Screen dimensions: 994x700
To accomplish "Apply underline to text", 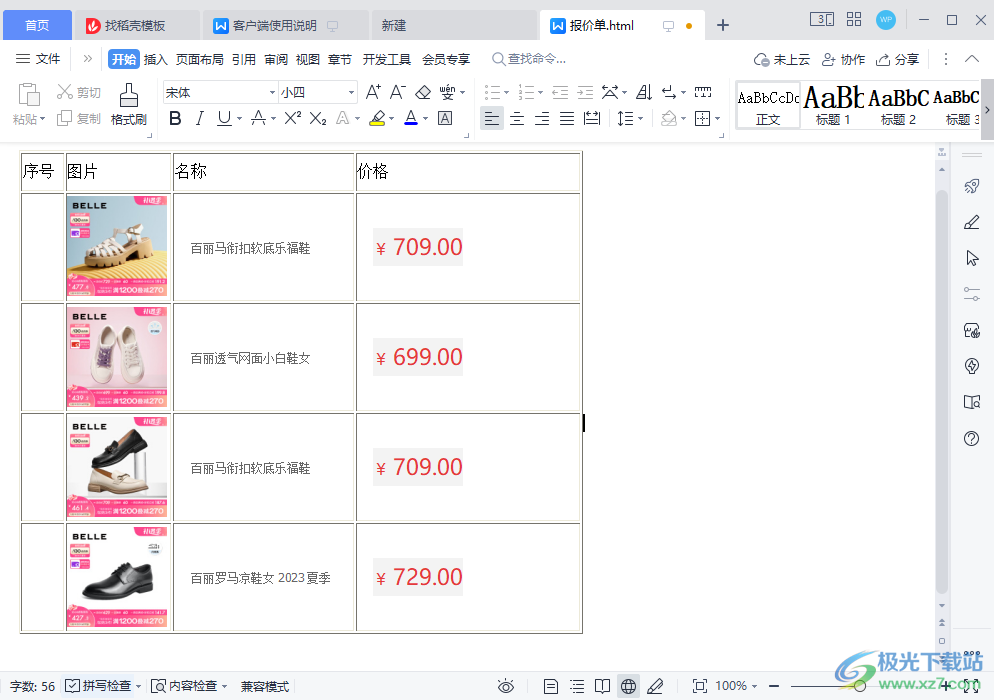I will click(x=224, y=119).
